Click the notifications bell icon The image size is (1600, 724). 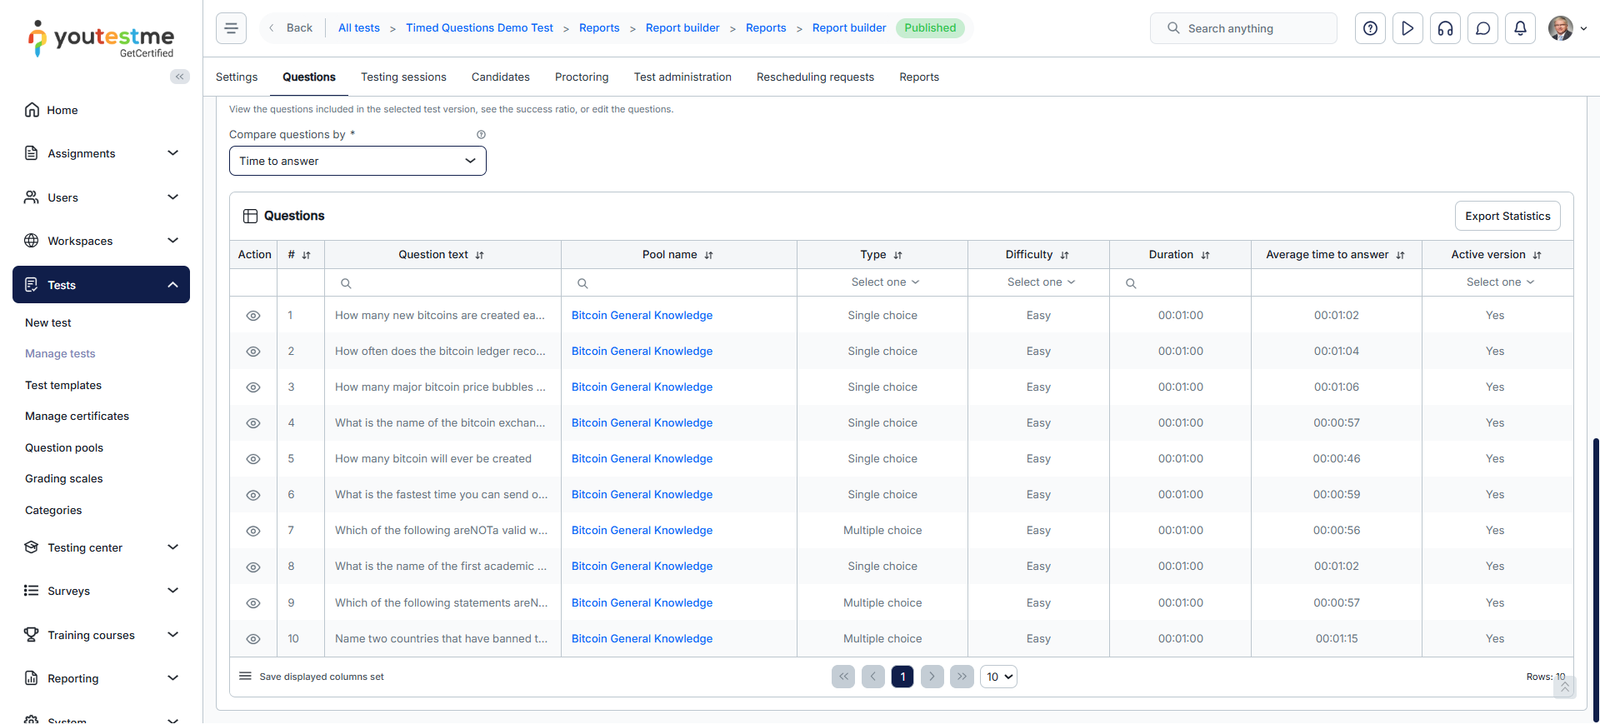click(1520, 28)
